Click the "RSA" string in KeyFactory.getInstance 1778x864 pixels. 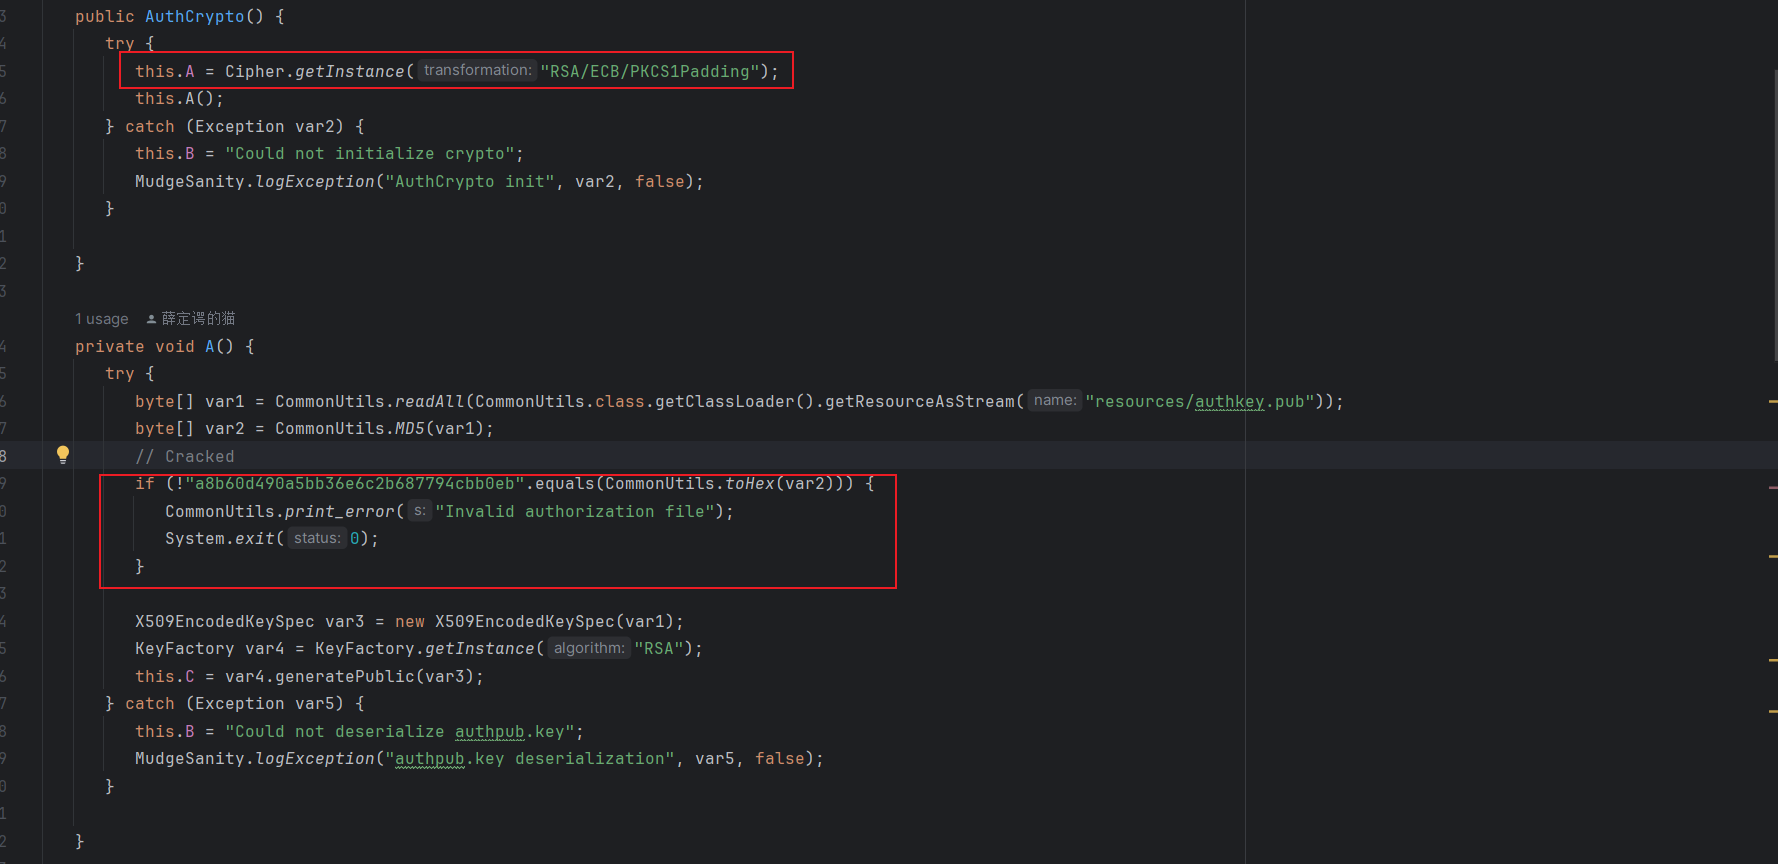pyautogui.click(x=659, y=649)
